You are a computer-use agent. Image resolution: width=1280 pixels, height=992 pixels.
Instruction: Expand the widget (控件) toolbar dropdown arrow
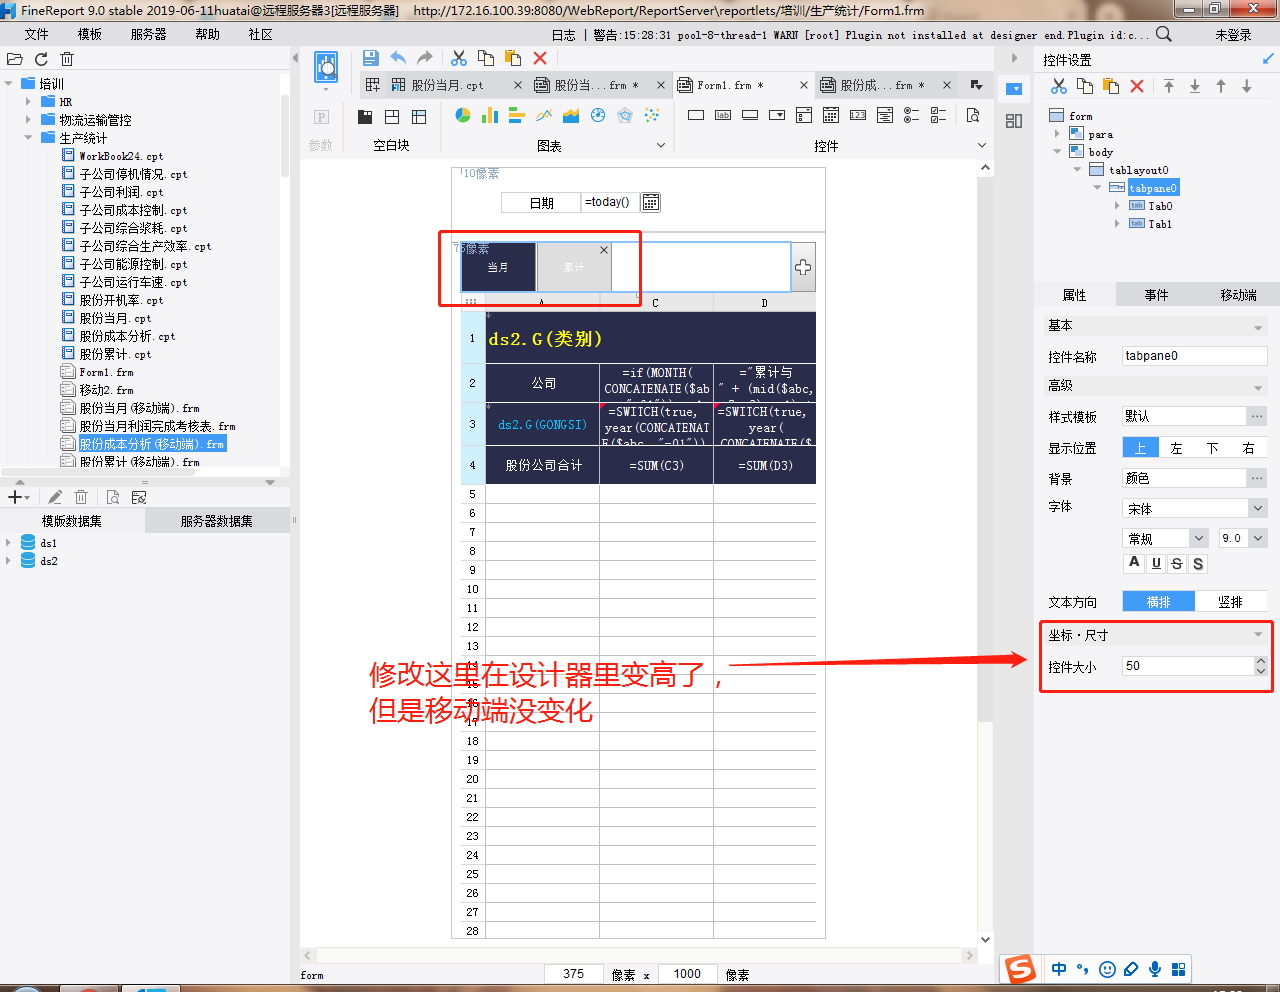[x=982, y=145]
